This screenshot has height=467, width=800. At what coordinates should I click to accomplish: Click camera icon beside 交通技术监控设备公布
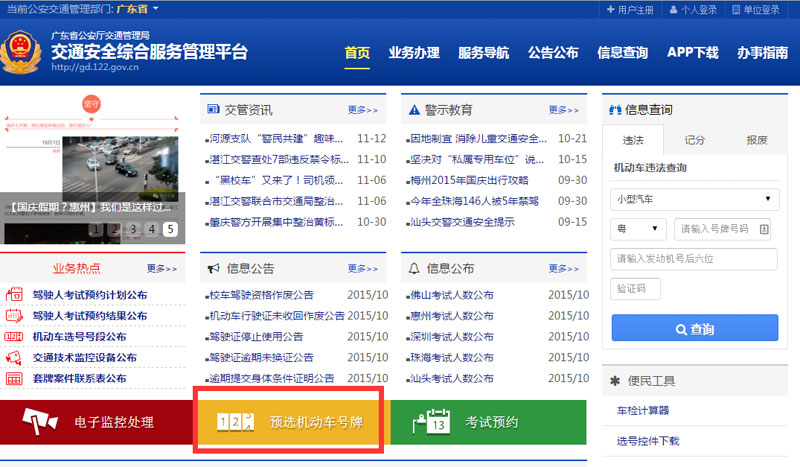click(x=14, y=357)
